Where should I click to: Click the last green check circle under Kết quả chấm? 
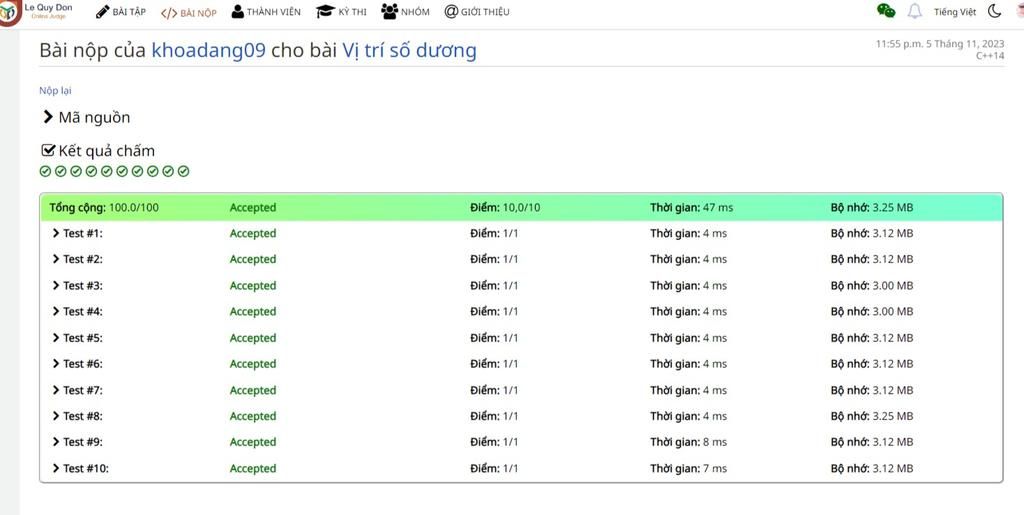tap(184, 171)
